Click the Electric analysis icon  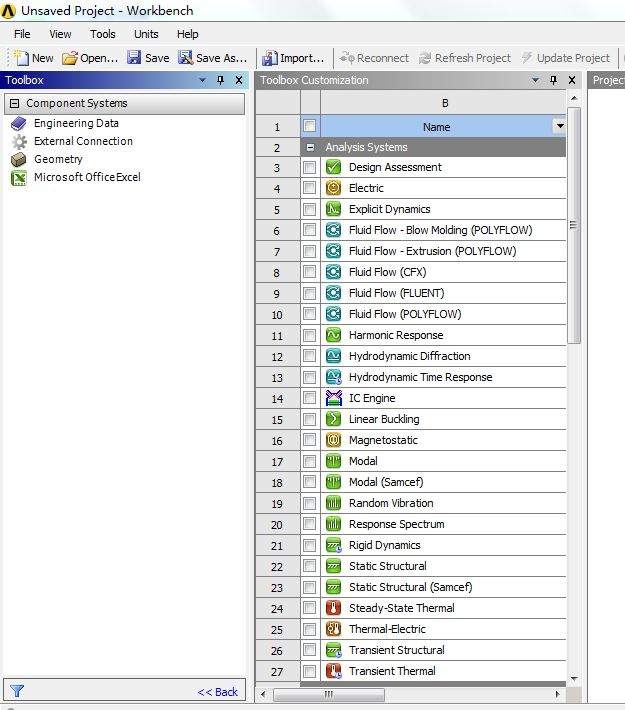334,188
